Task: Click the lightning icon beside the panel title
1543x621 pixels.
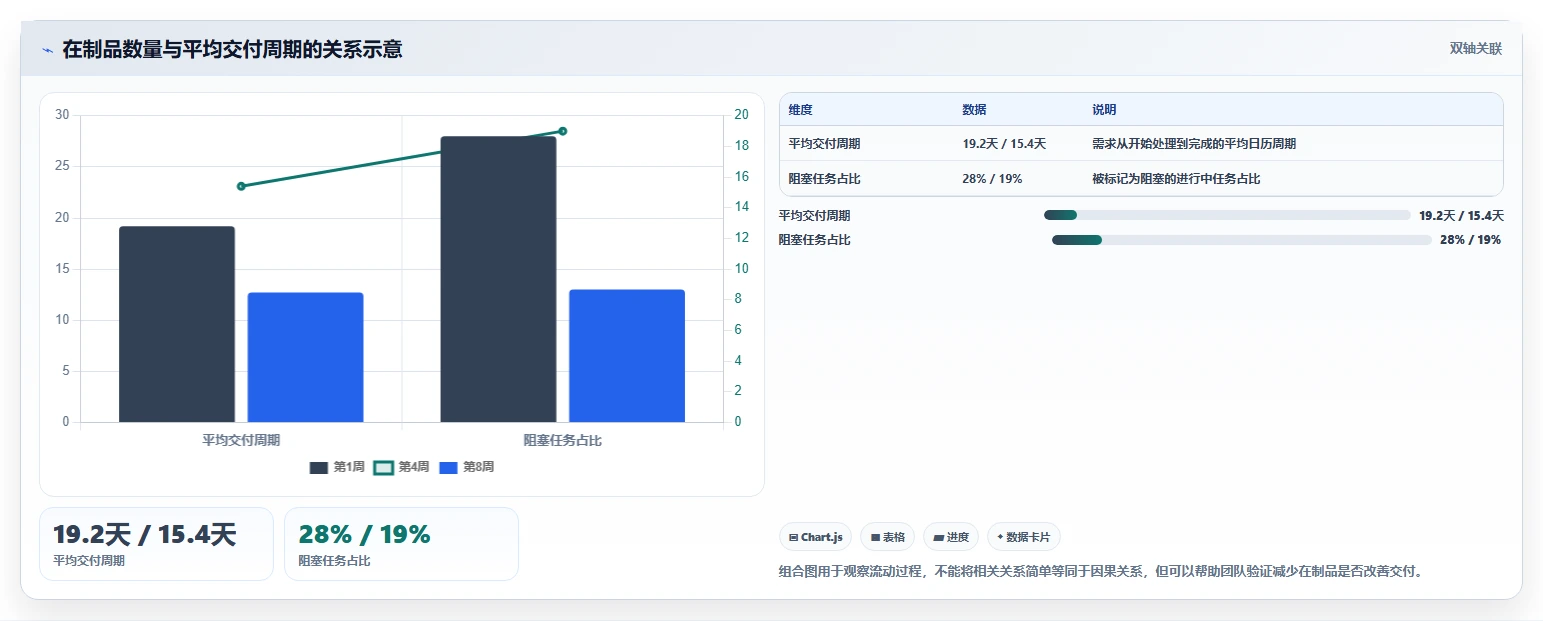Action: click(47, 50)
